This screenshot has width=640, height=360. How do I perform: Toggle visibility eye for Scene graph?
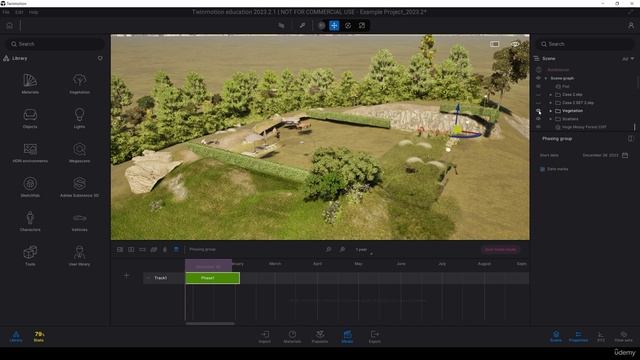coord(538,78)
